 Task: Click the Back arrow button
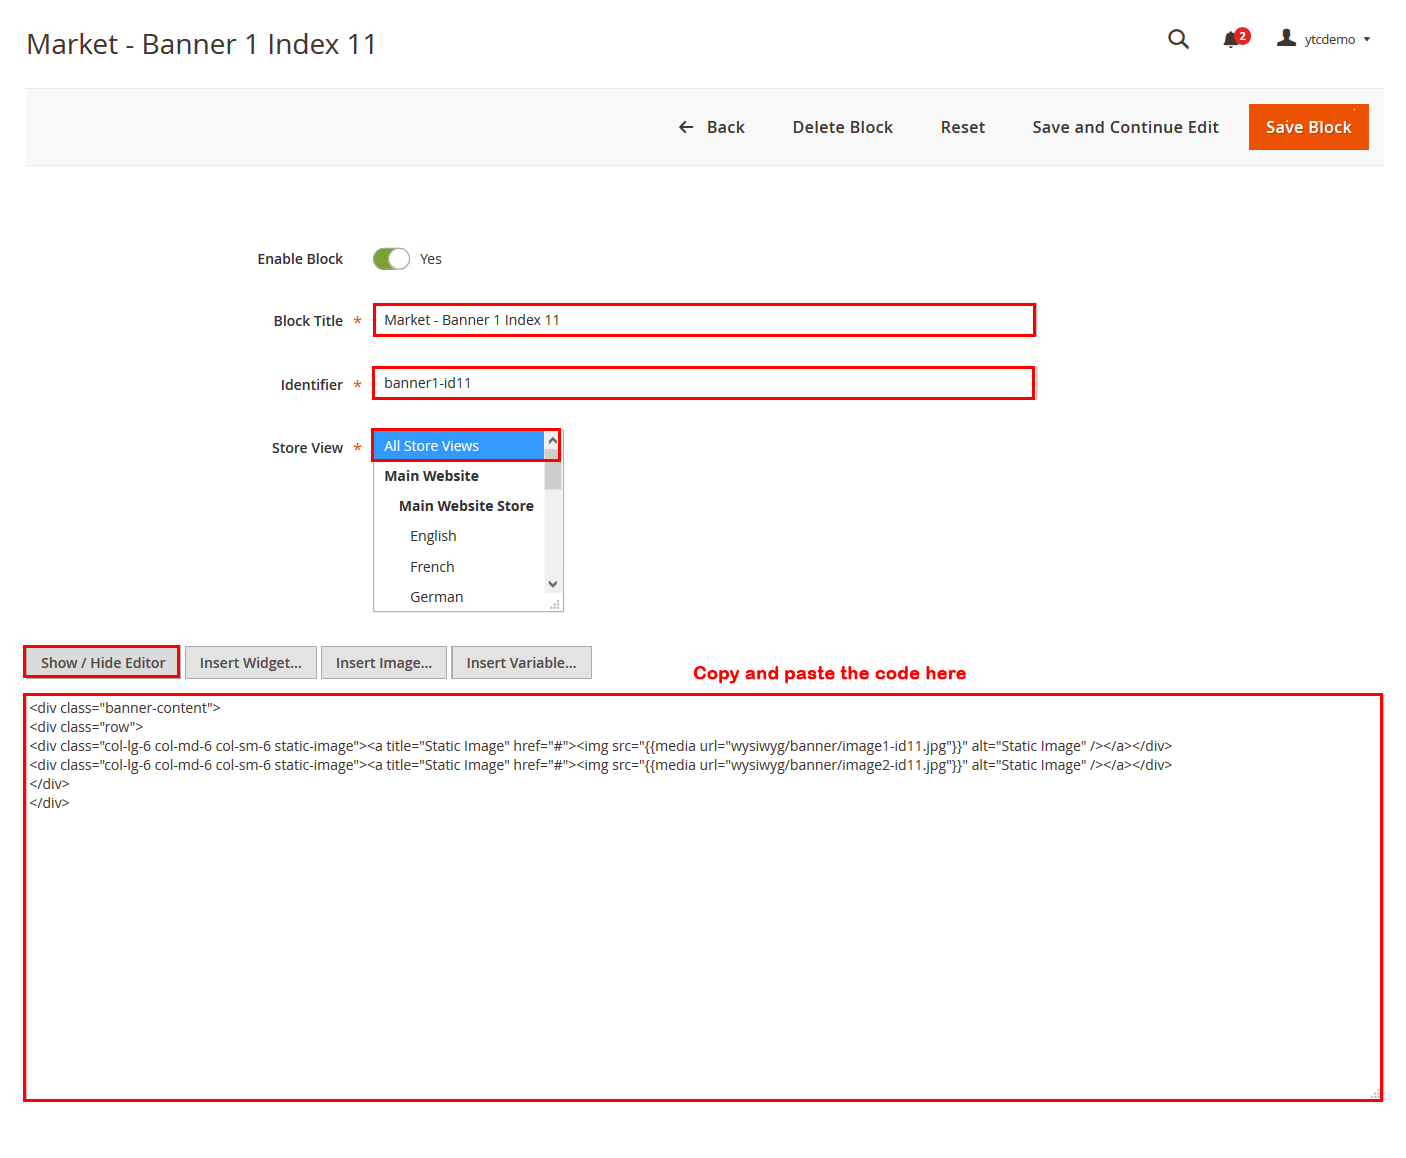tap(711, 127)
